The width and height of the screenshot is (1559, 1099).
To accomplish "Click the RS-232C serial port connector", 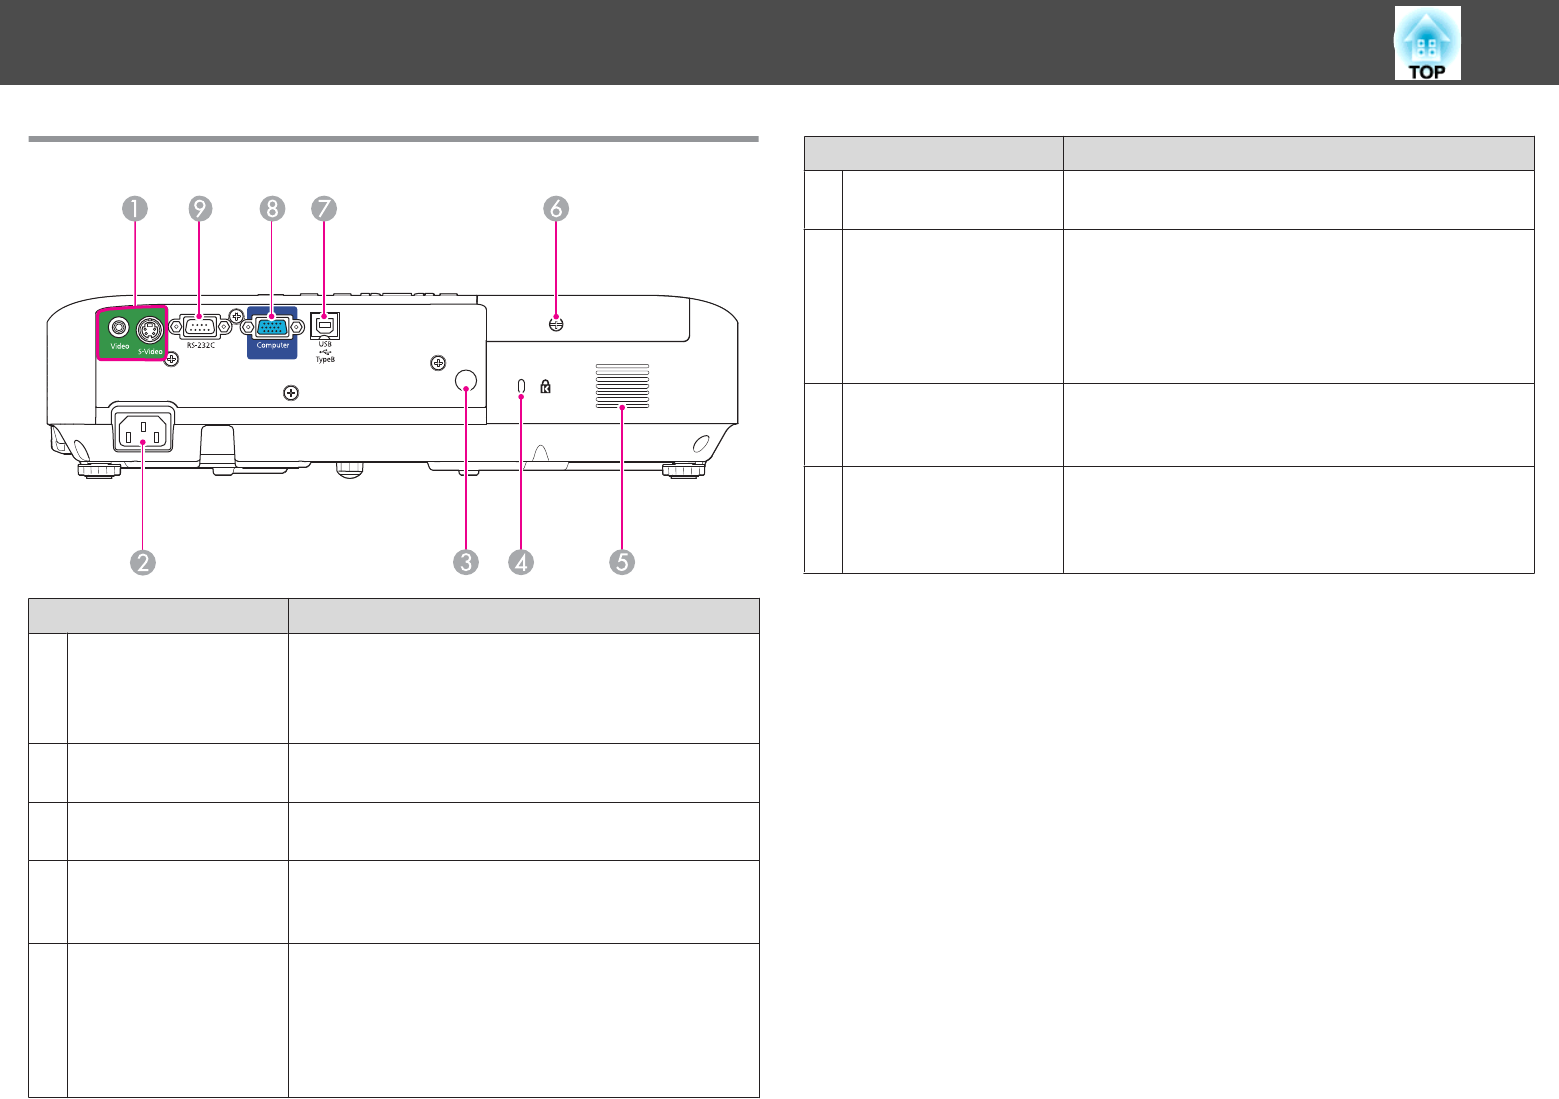I will click(200, 327).
